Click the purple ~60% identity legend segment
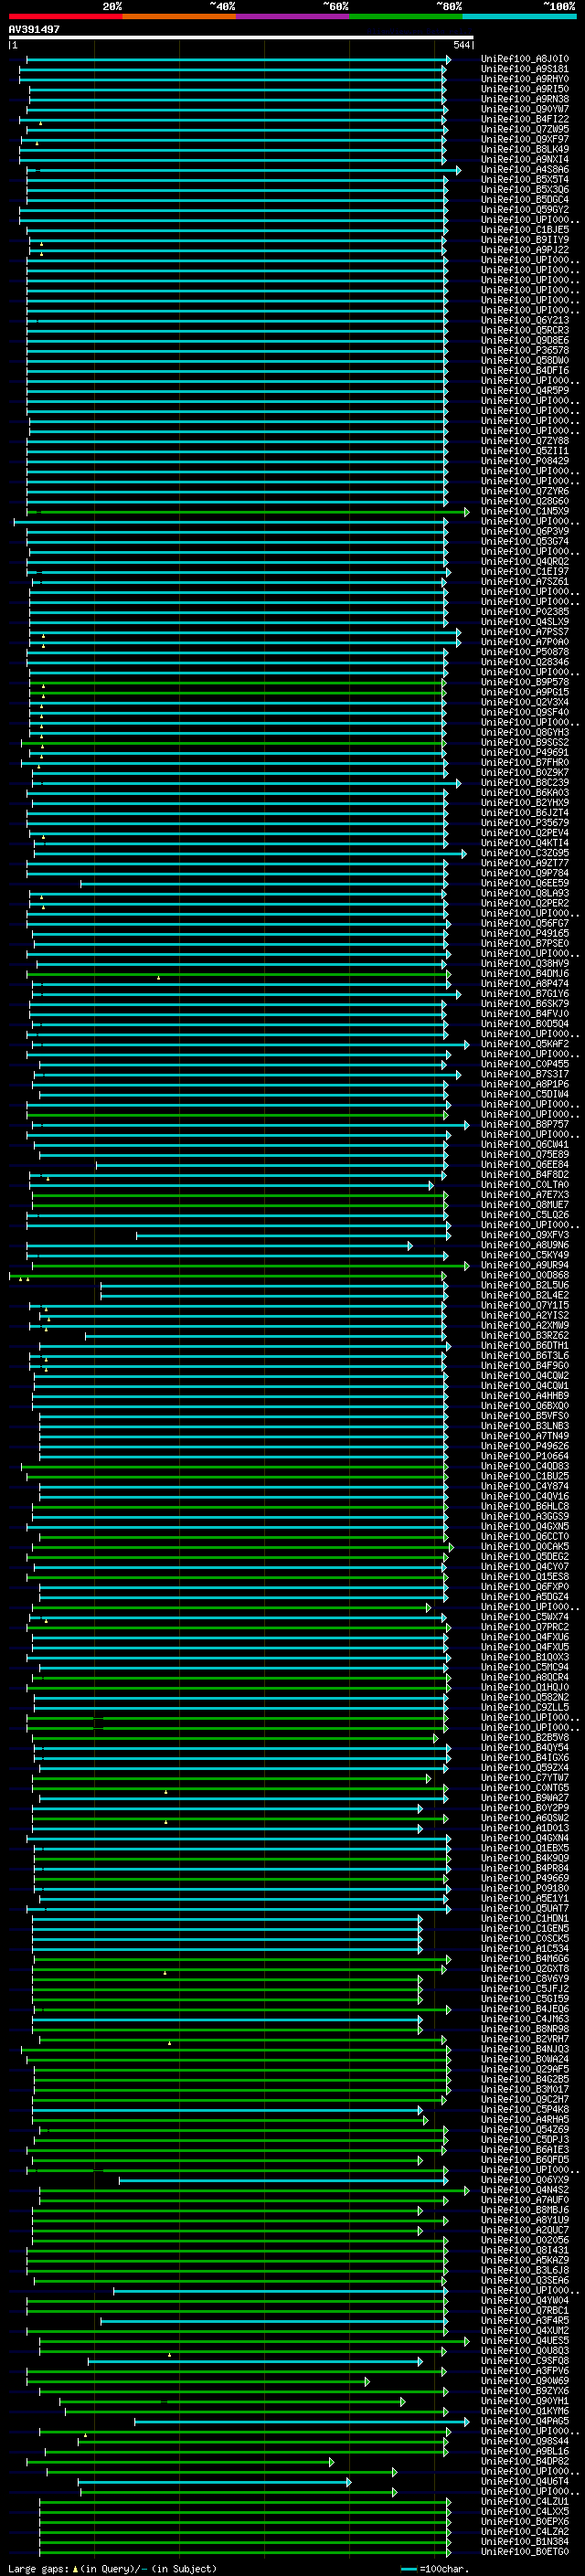 292,16
